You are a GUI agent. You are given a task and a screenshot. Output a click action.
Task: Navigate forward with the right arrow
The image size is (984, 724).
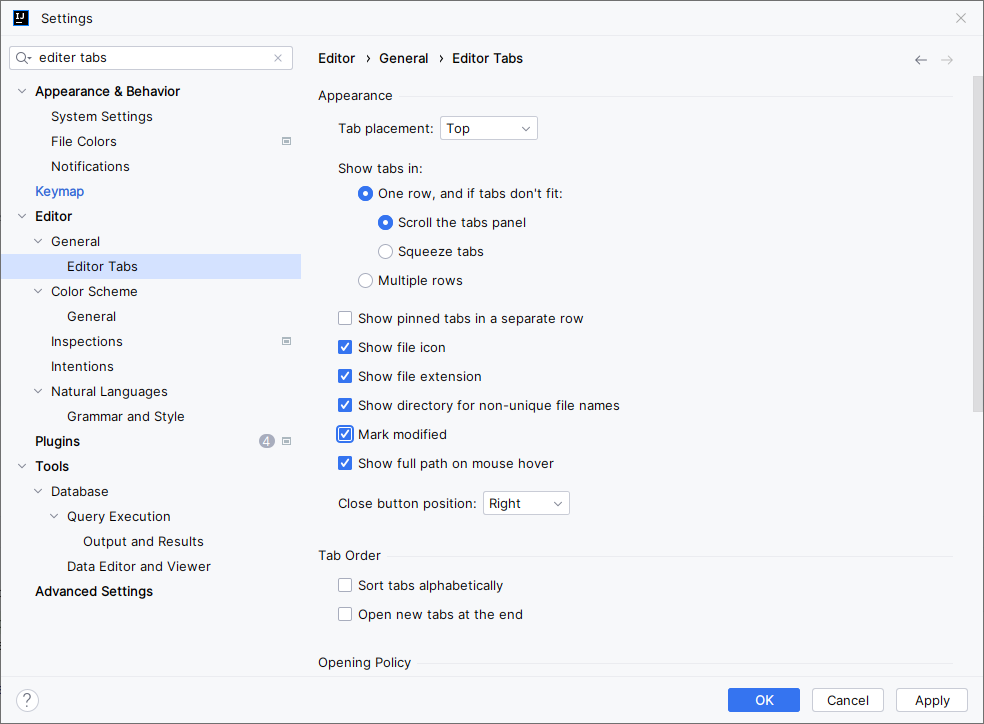(x=947, y=60)
